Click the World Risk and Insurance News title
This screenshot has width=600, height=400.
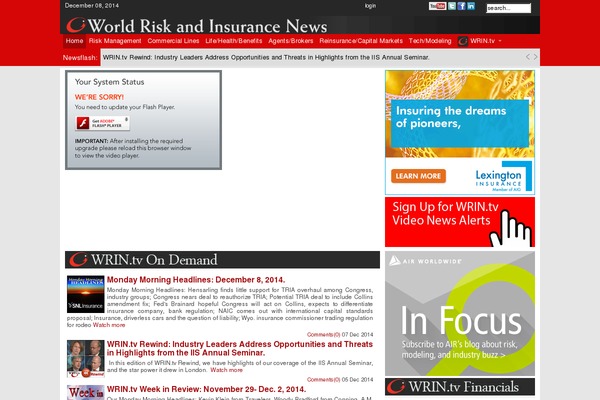pos(207,26)
